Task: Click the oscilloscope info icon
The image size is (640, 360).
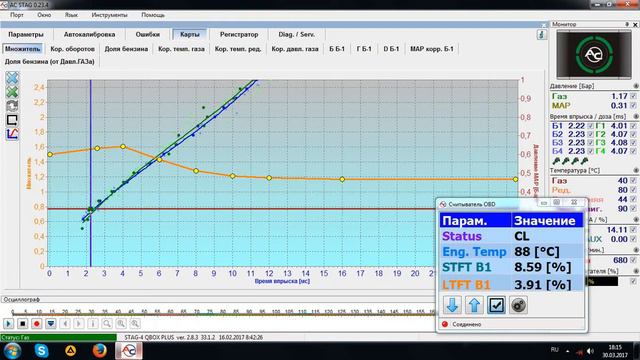Action: point(93,324)
